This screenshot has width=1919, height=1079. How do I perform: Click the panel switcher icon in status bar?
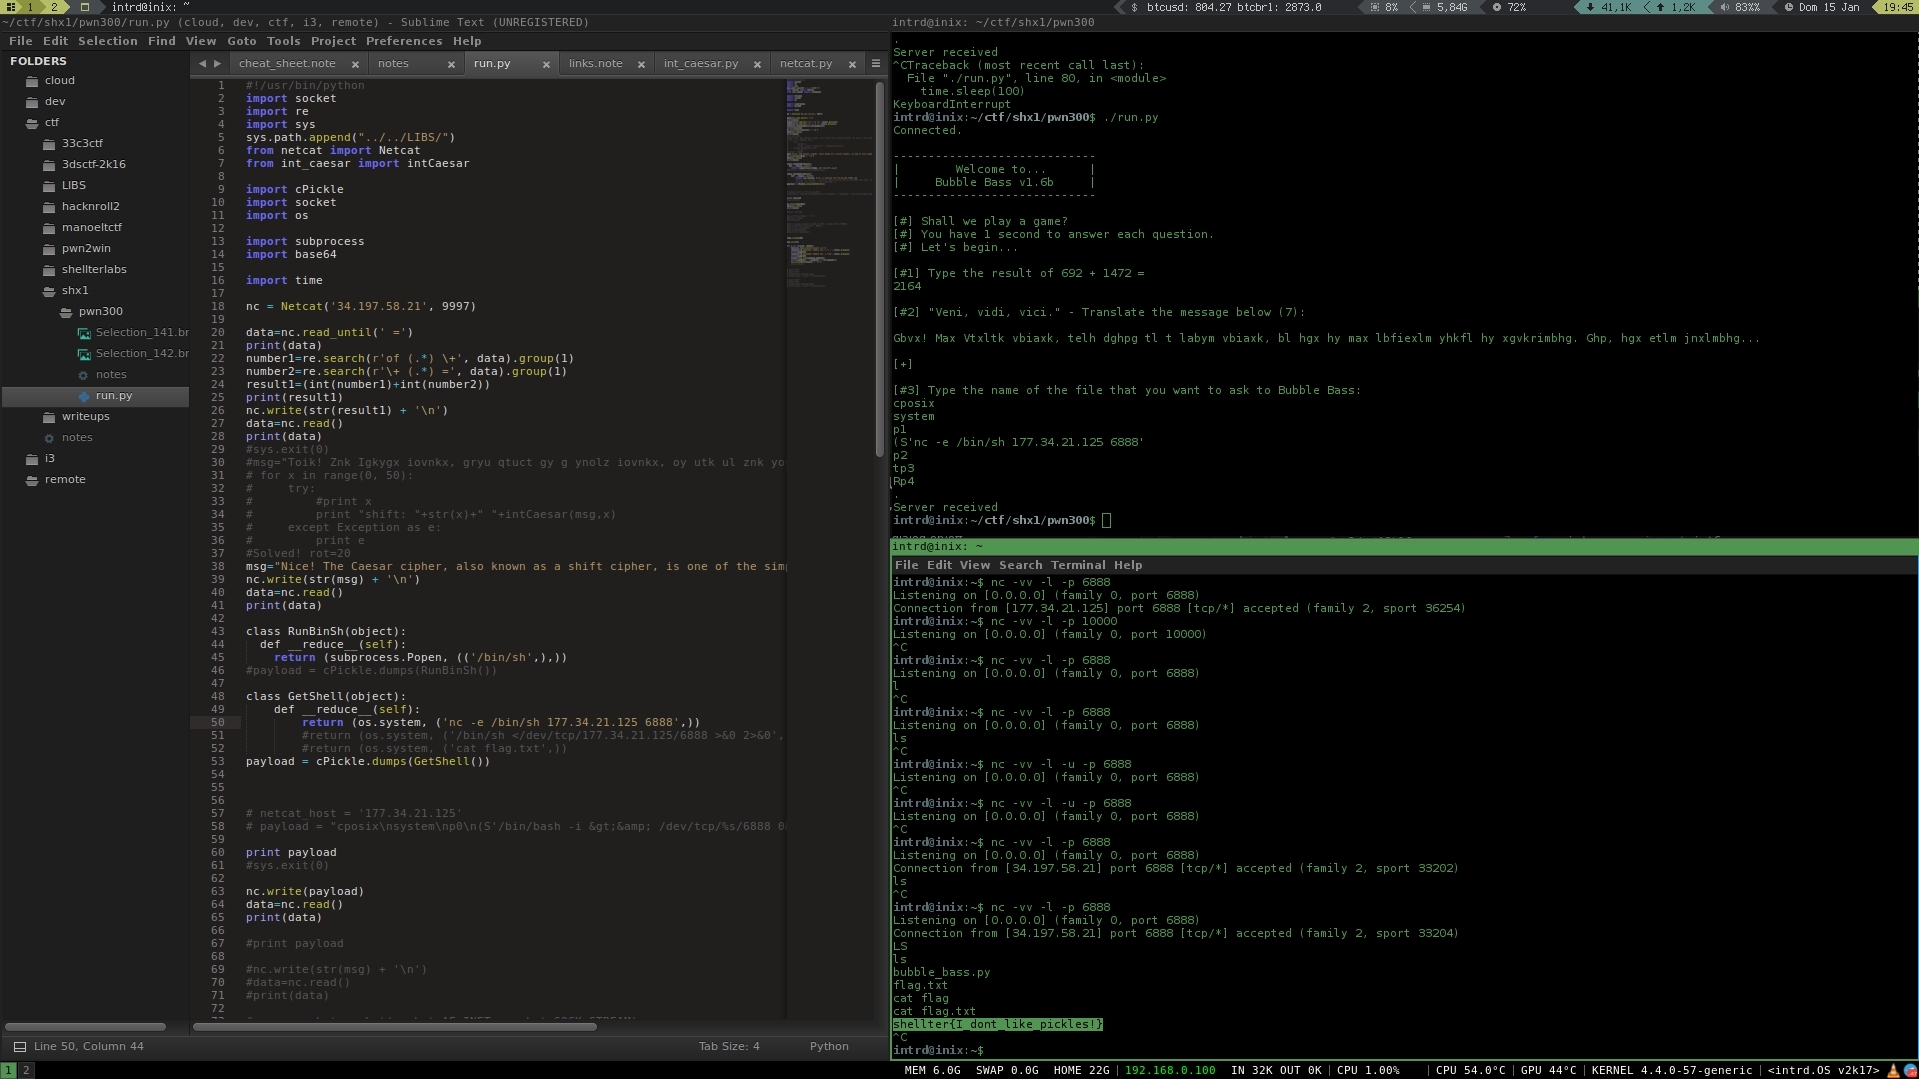pyautogui.click(x=19, y=1046)
